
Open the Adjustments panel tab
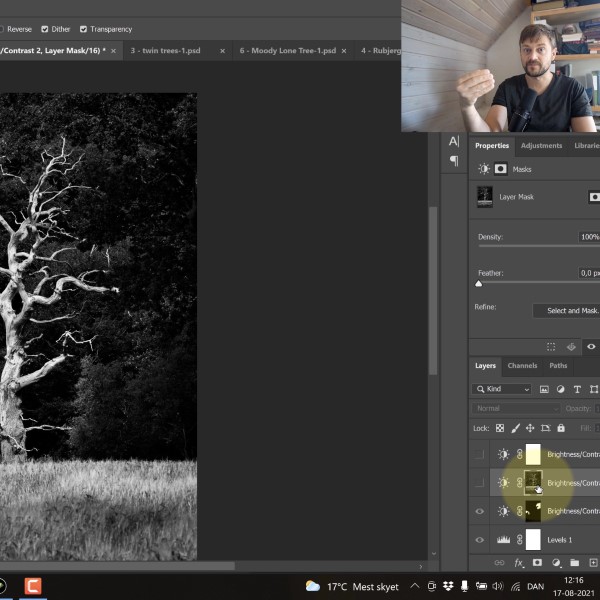541,145
